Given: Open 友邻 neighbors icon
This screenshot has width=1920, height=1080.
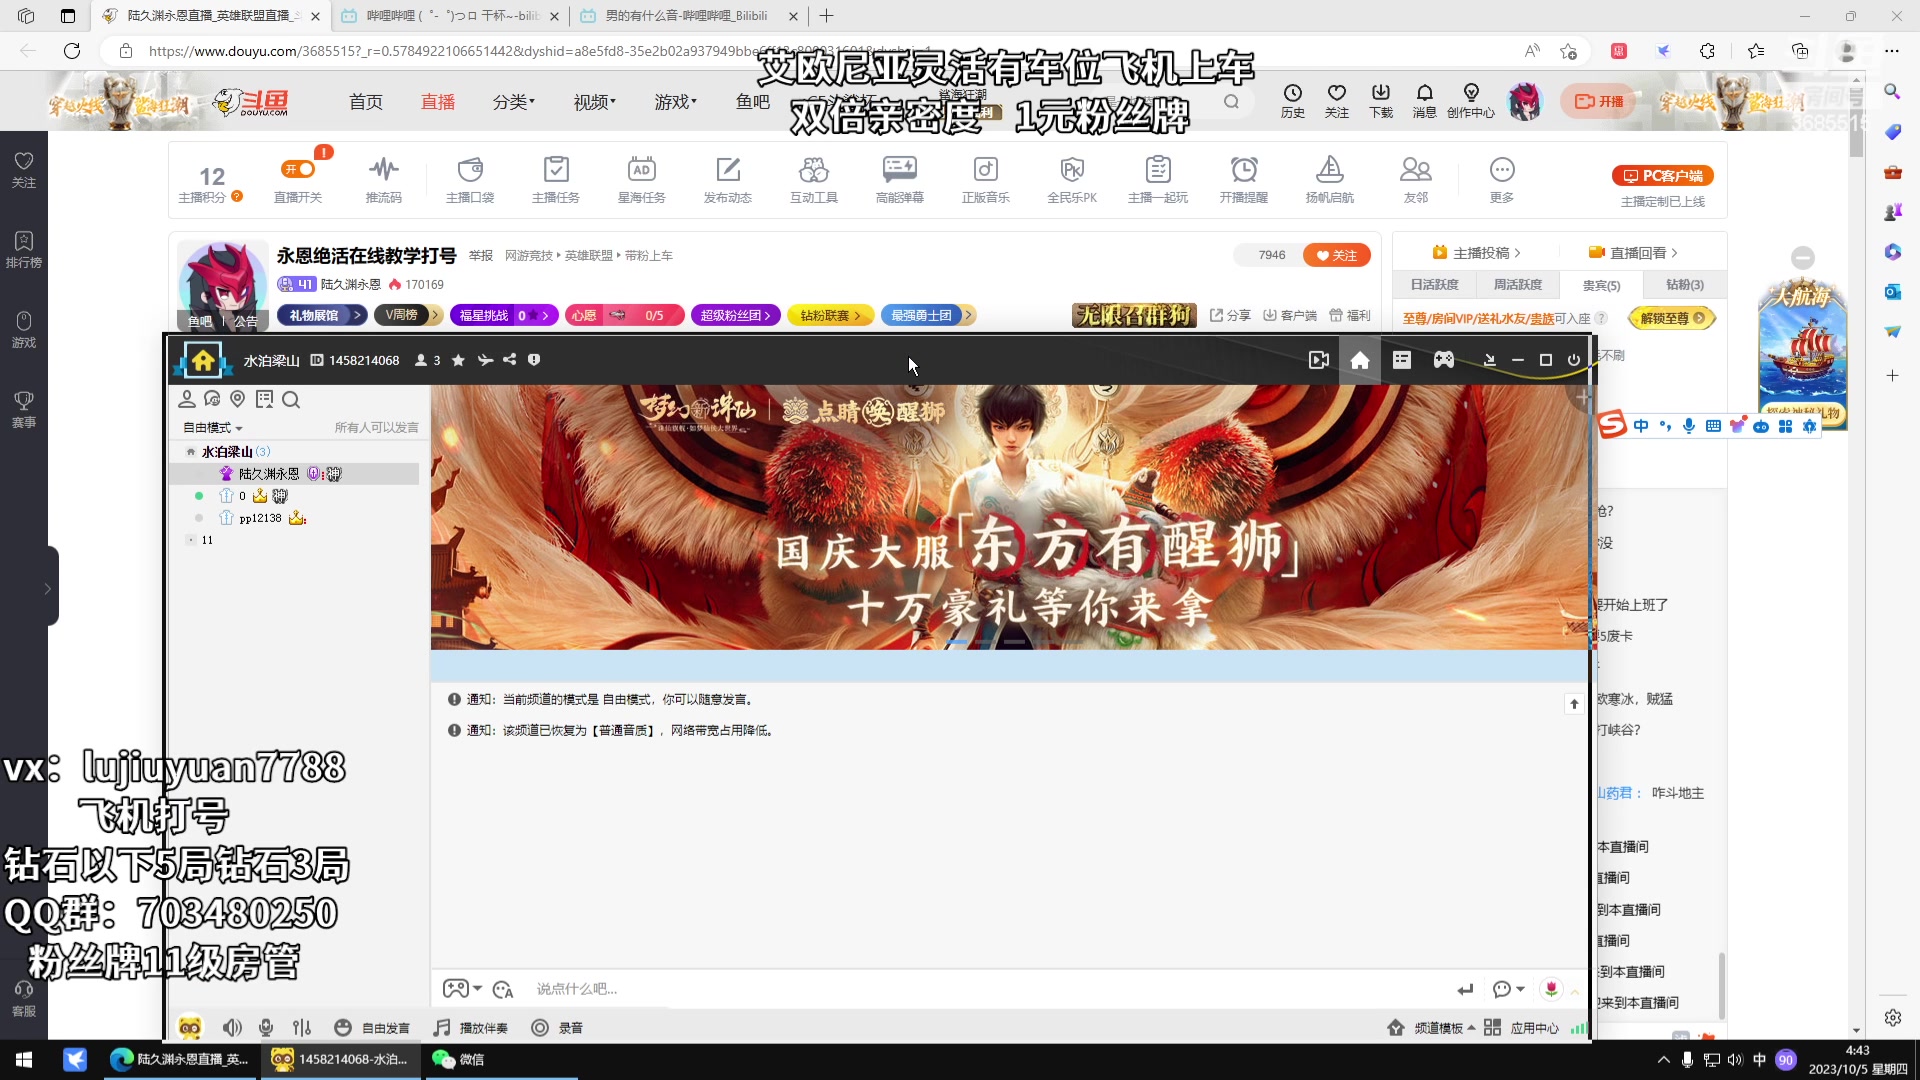Looking at the screenshot, I should [x=1416, y=180].
